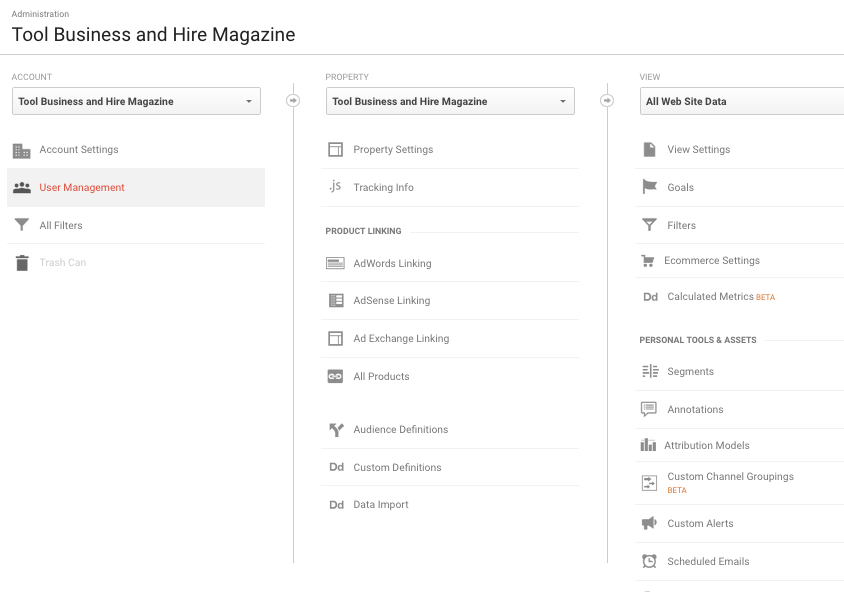Open All Products
Image resolution: width=844 pixels, height=592 pixels.
381,376
